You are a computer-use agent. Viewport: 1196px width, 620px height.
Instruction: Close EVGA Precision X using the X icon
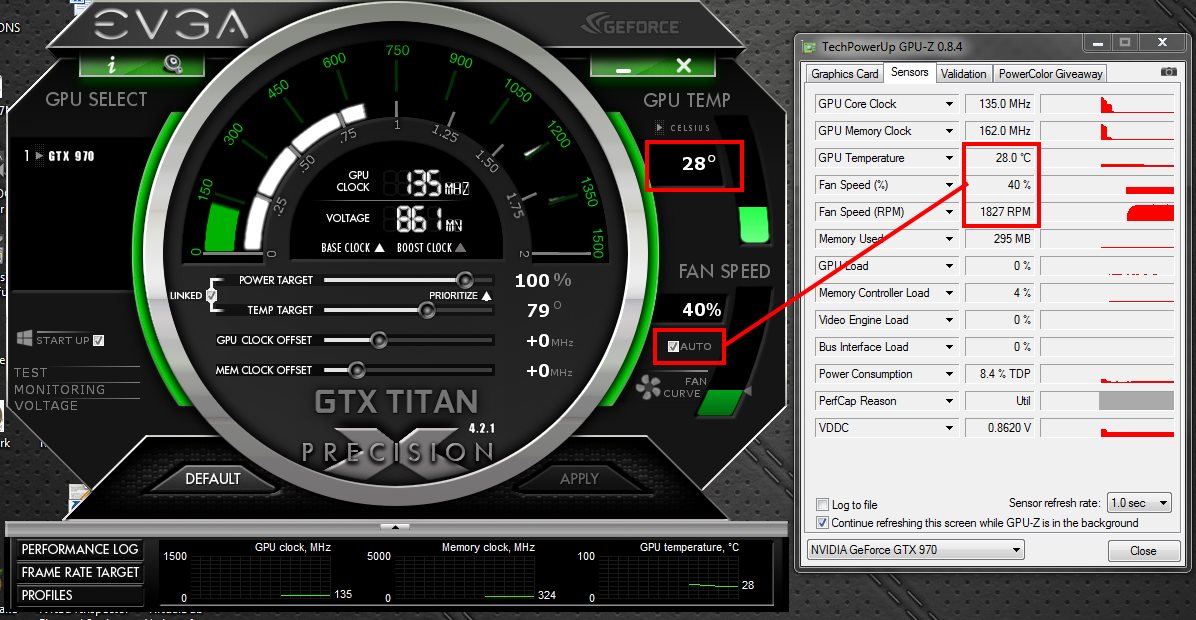point(683,66)
